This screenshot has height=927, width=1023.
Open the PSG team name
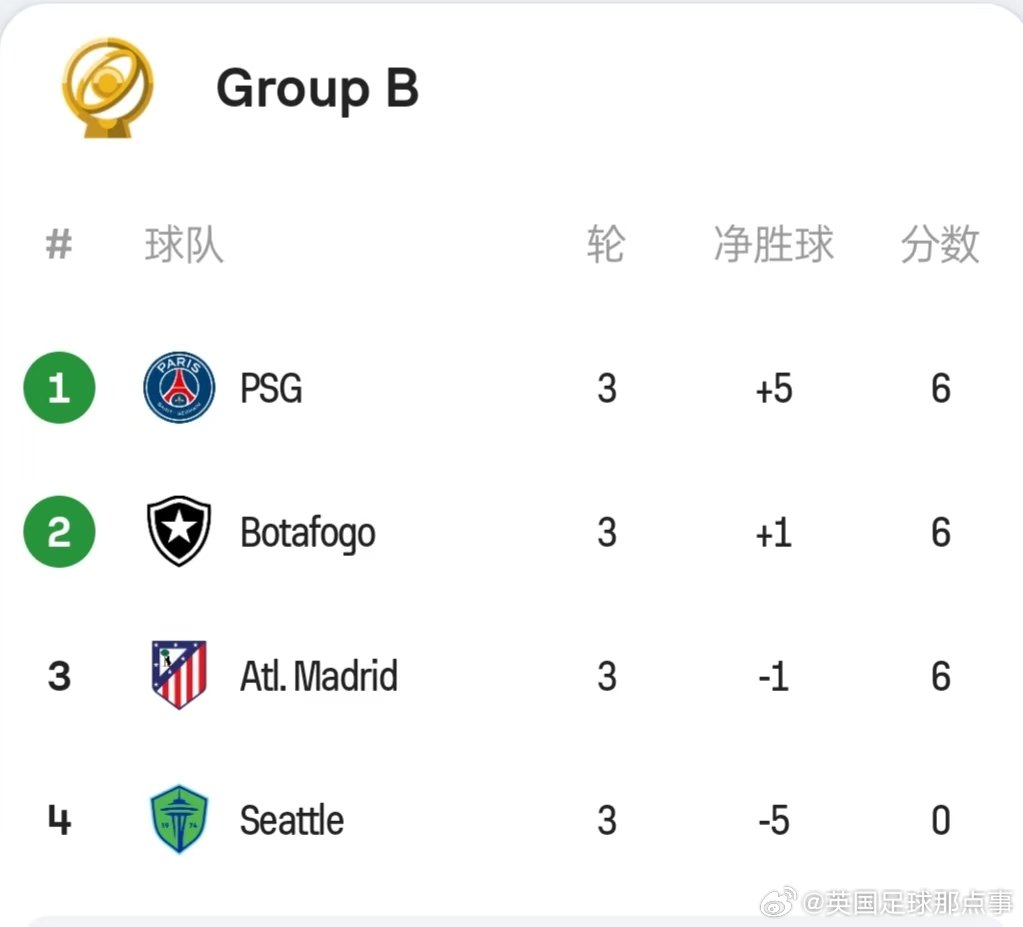(271, 388)
